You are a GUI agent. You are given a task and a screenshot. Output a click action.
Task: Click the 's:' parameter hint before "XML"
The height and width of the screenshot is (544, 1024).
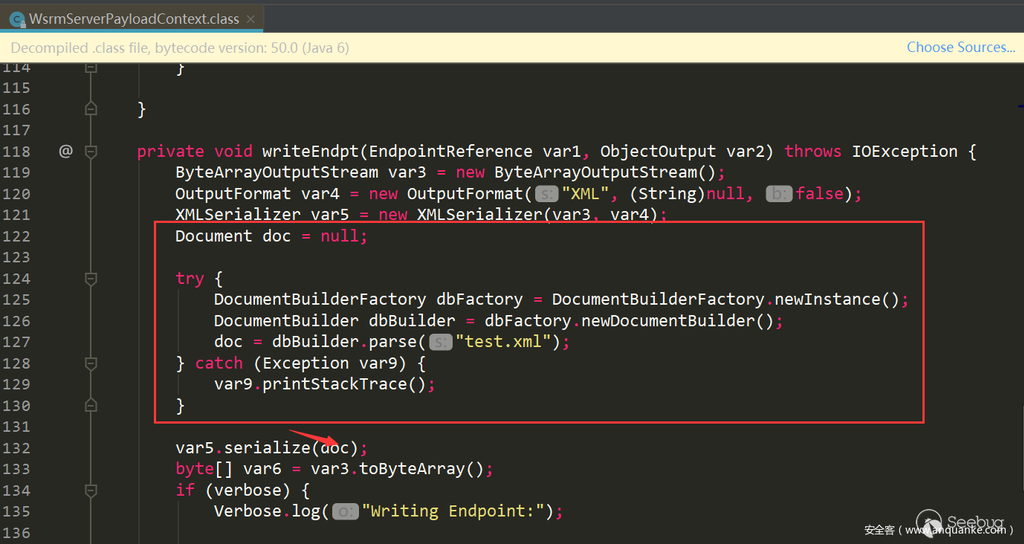click(546, 194)
